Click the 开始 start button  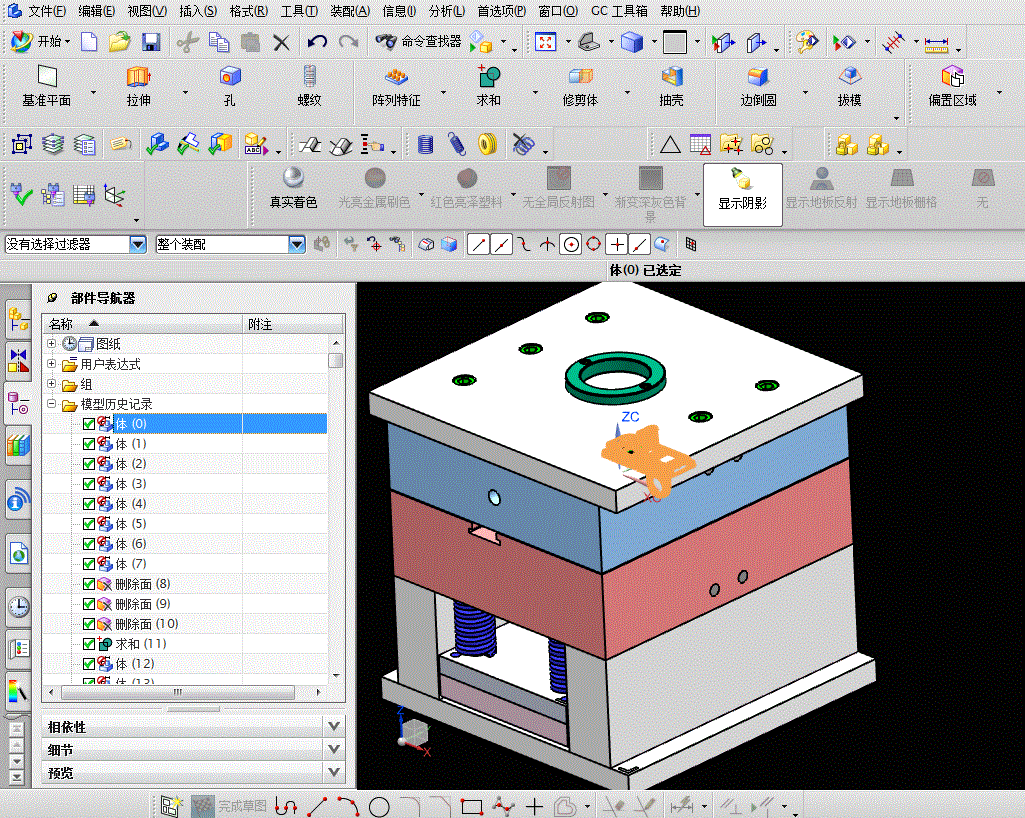click(x=41, y=42)
